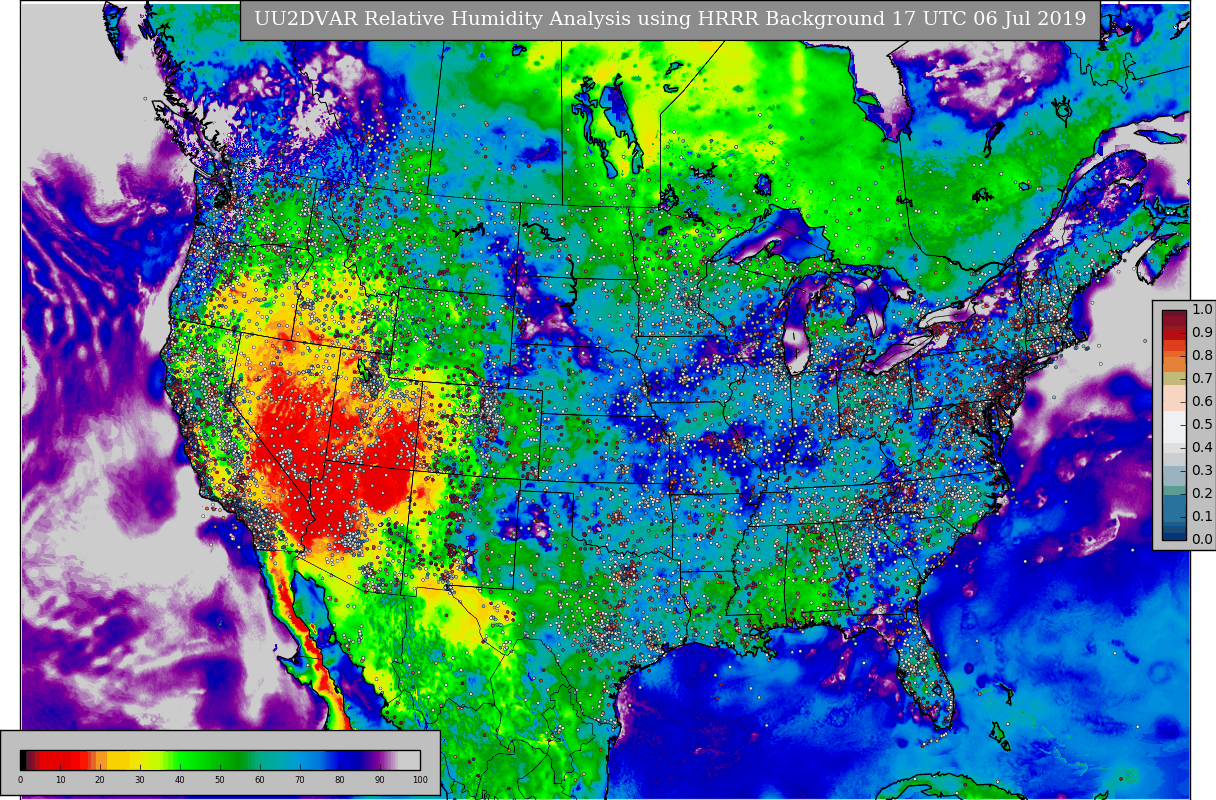Click the 0.4 label on right legend

click(1202, 448)
